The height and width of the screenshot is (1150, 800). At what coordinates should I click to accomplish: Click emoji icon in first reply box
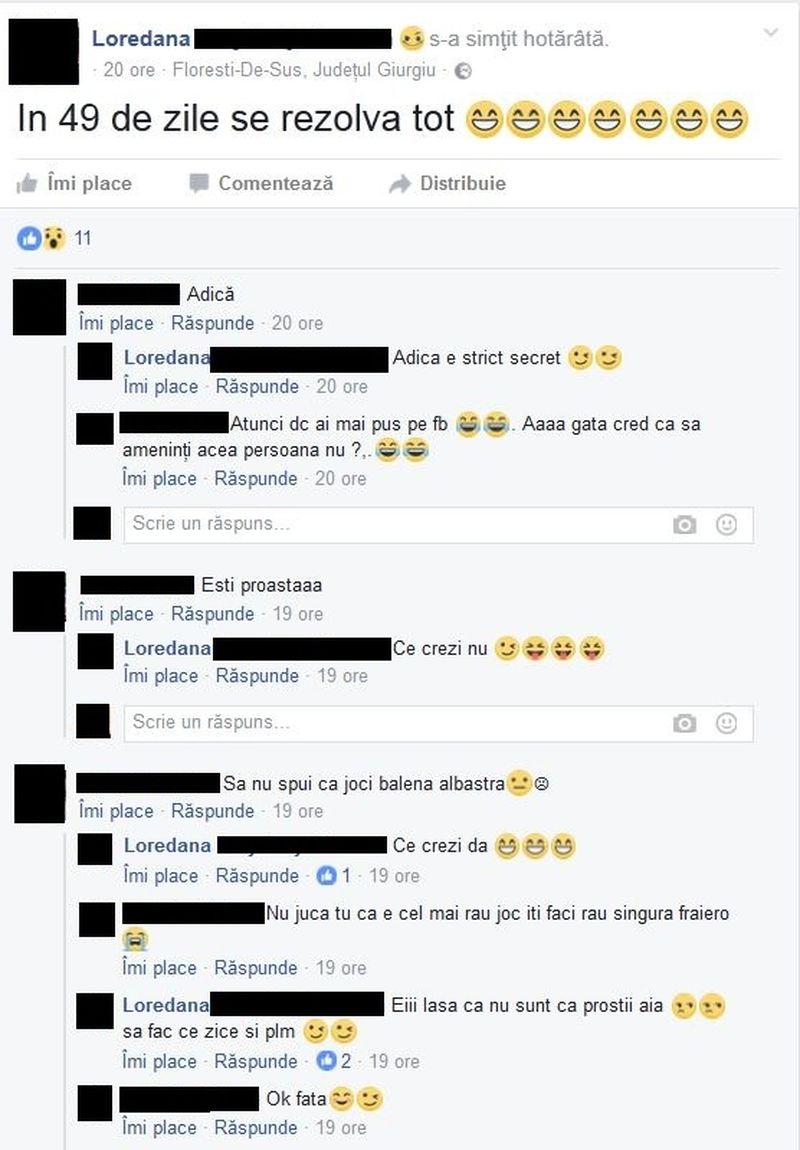click(x=726, y=524)
